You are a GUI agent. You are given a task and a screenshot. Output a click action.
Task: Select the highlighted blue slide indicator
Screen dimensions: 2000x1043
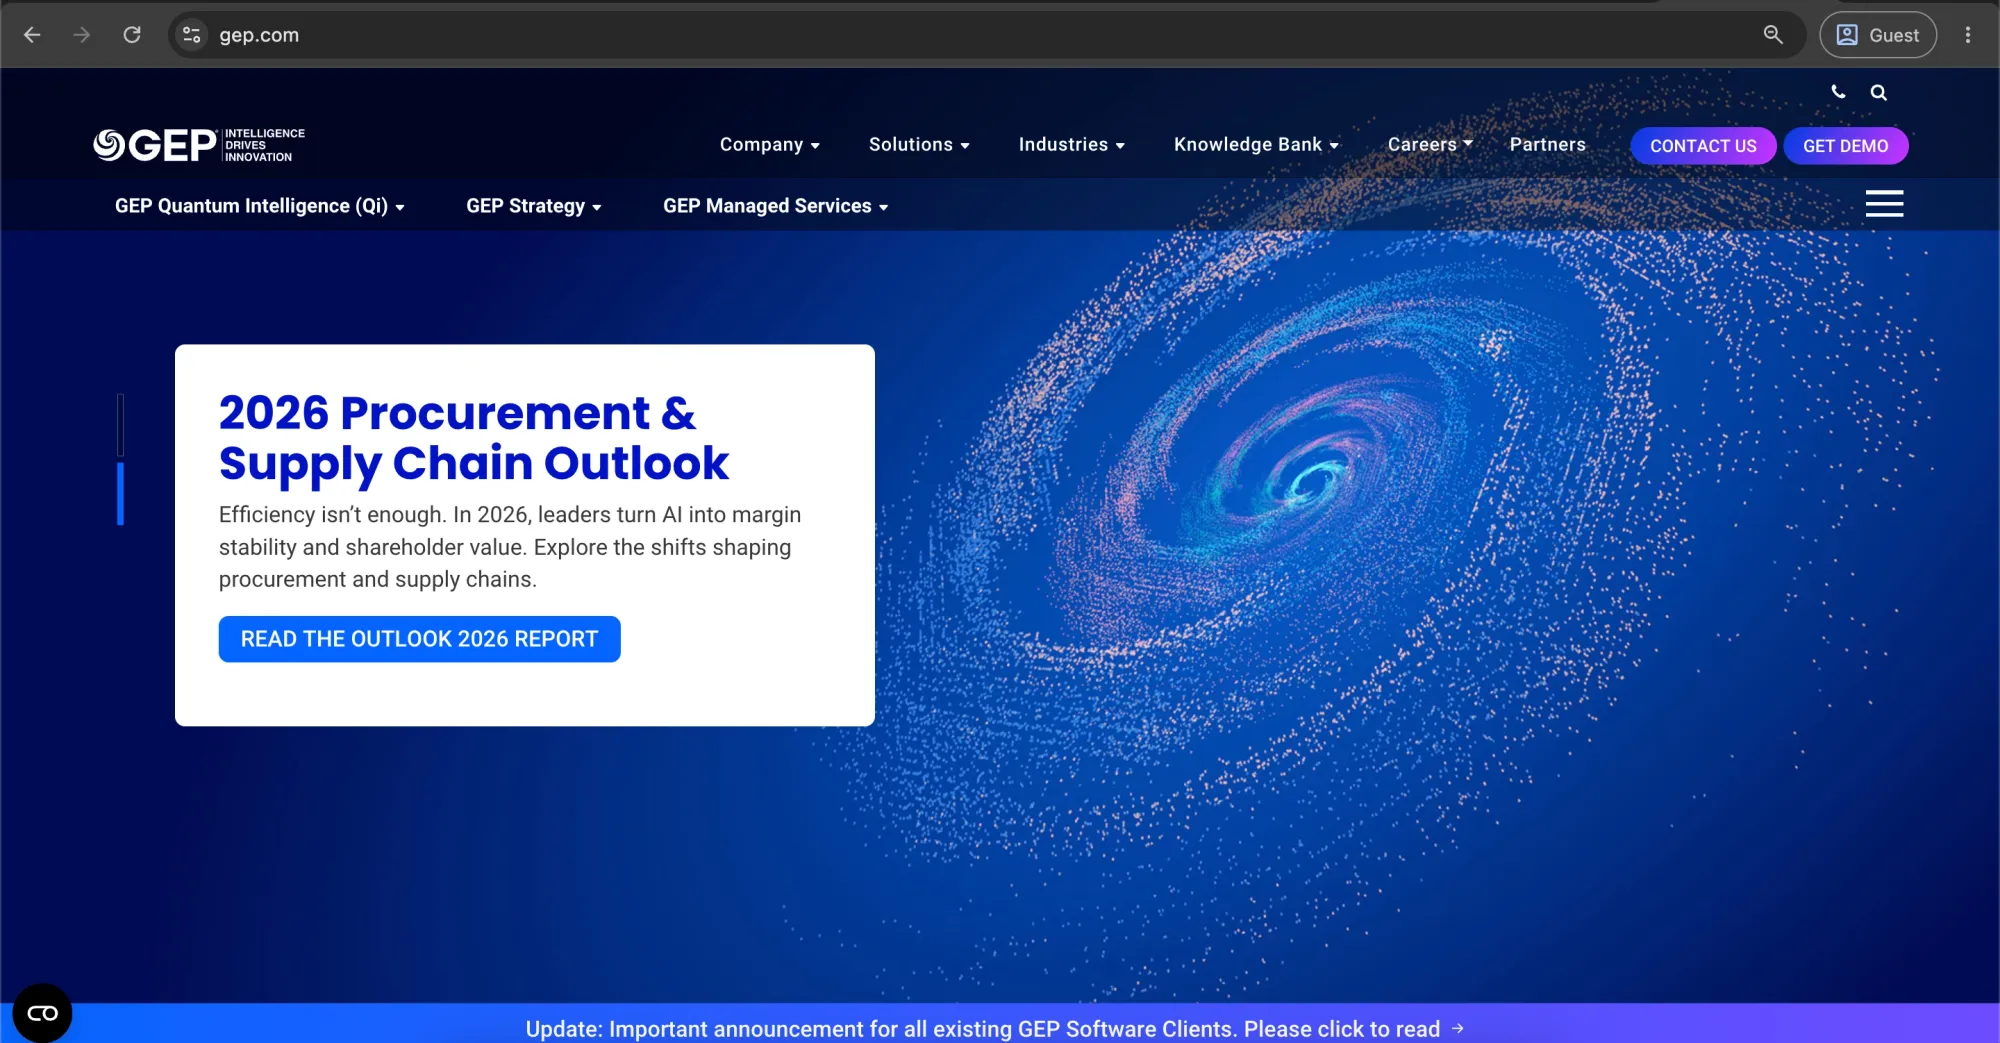[120, 493]
